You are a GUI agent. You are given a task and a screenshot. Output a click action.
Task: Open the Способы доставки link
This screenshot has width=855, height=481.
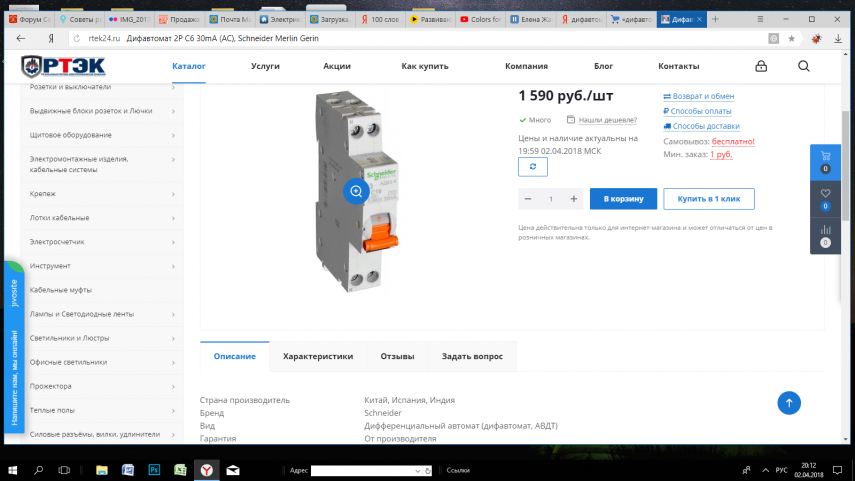click(x=705, y=126)
